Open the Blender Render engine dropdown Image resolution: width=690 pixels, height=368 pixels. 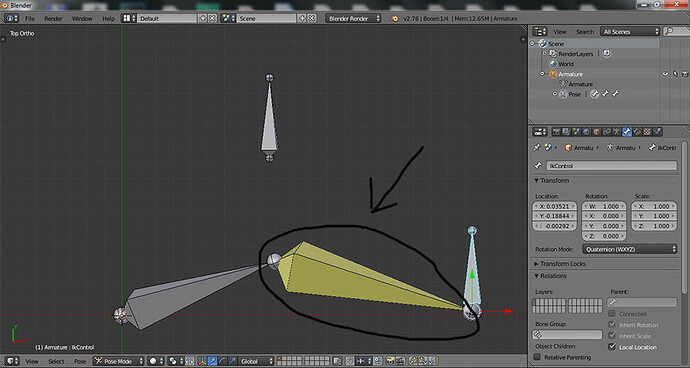(353, 18)
